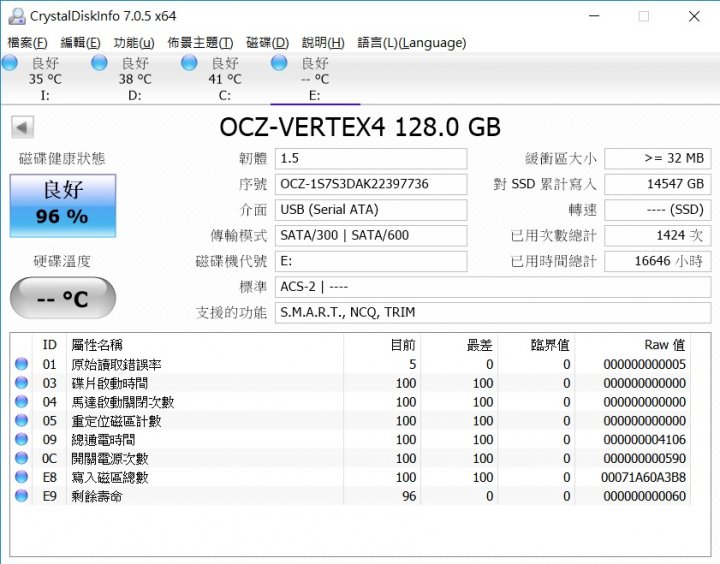Open the 佈景主題(T) menu
The height and width of the screenshot is (564, 720).
200,43
